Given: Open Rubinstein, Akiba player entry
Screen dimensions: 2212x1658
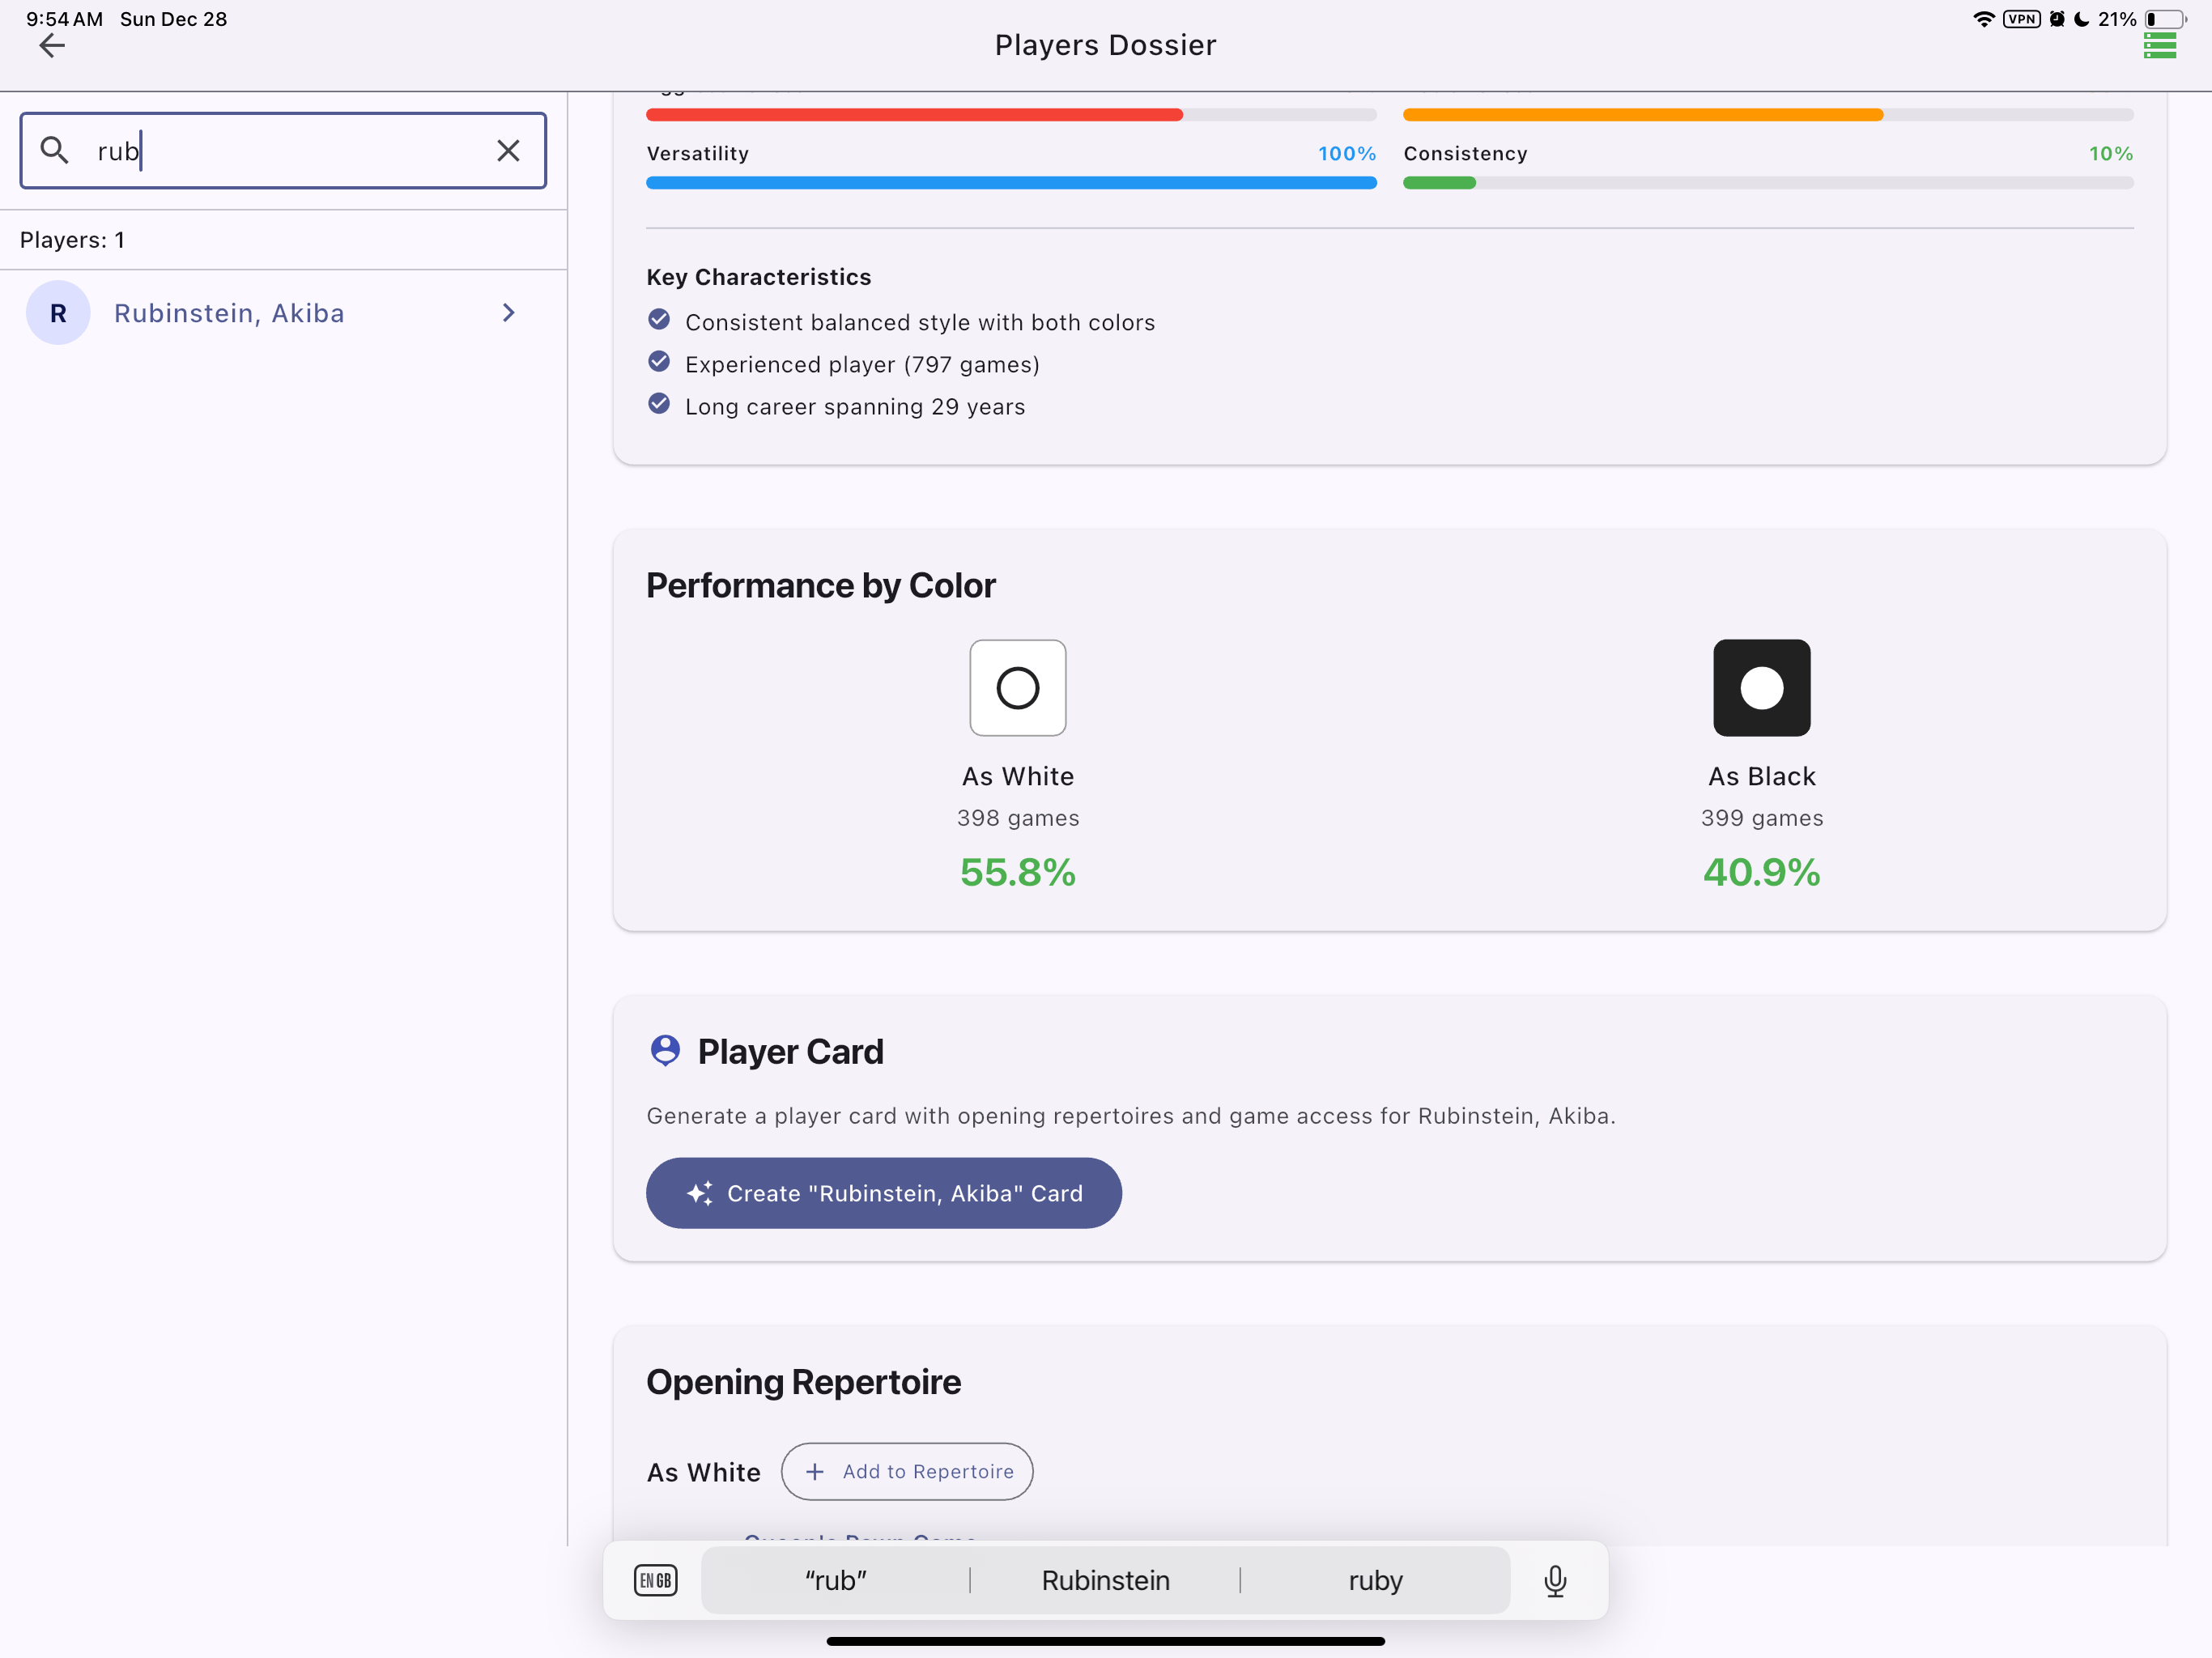Looking at the screenshot, I should click(284, 313).
